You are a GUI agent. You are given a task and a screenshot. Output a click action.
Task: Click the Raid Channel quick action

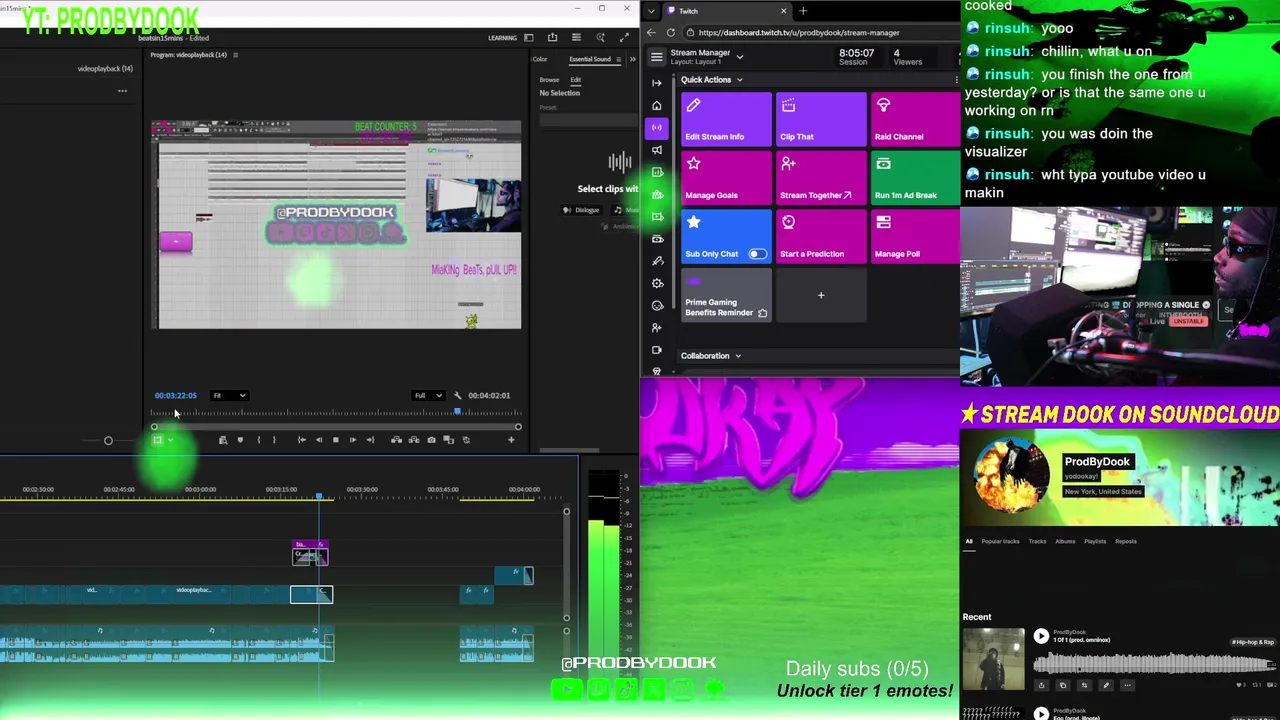point(915,119)
